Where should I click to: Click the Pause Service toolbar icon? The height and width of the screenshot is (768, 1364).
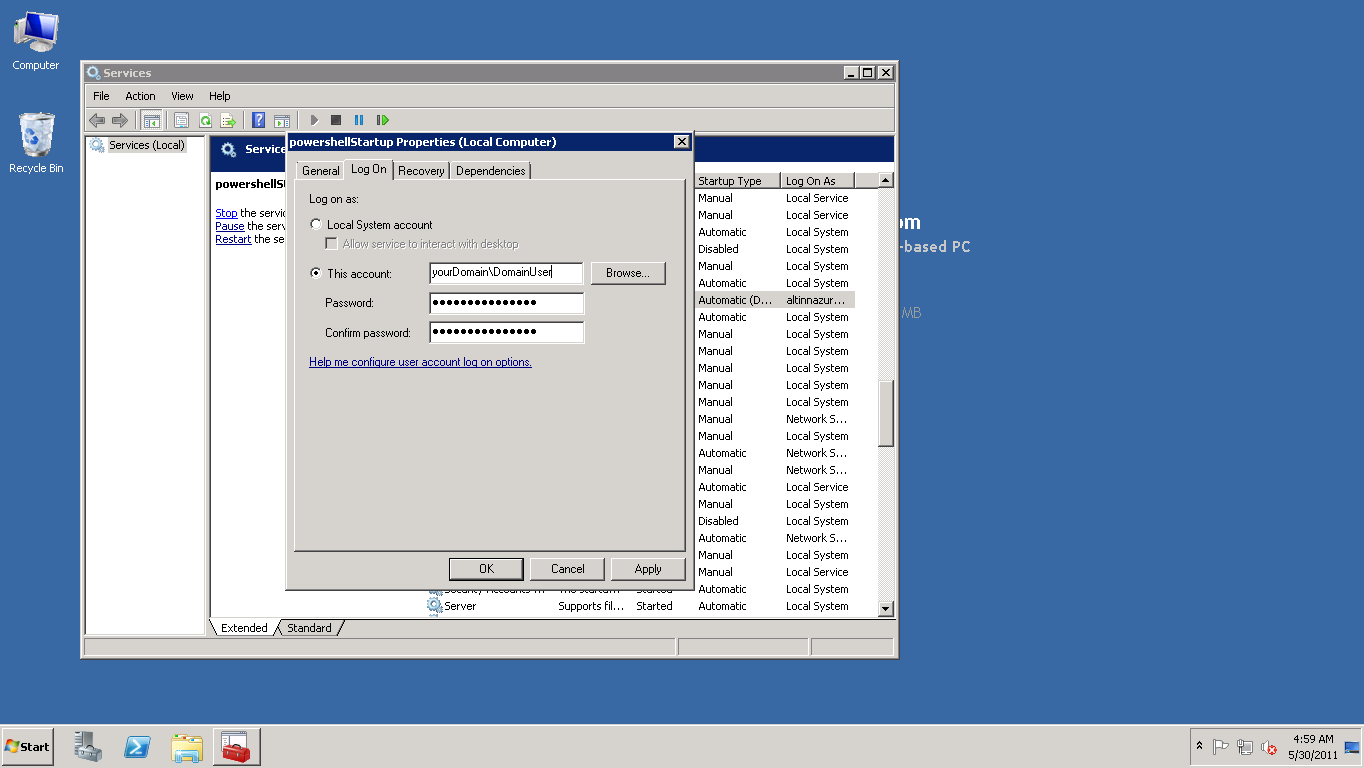pyautogui.click(x=359, y=120)
